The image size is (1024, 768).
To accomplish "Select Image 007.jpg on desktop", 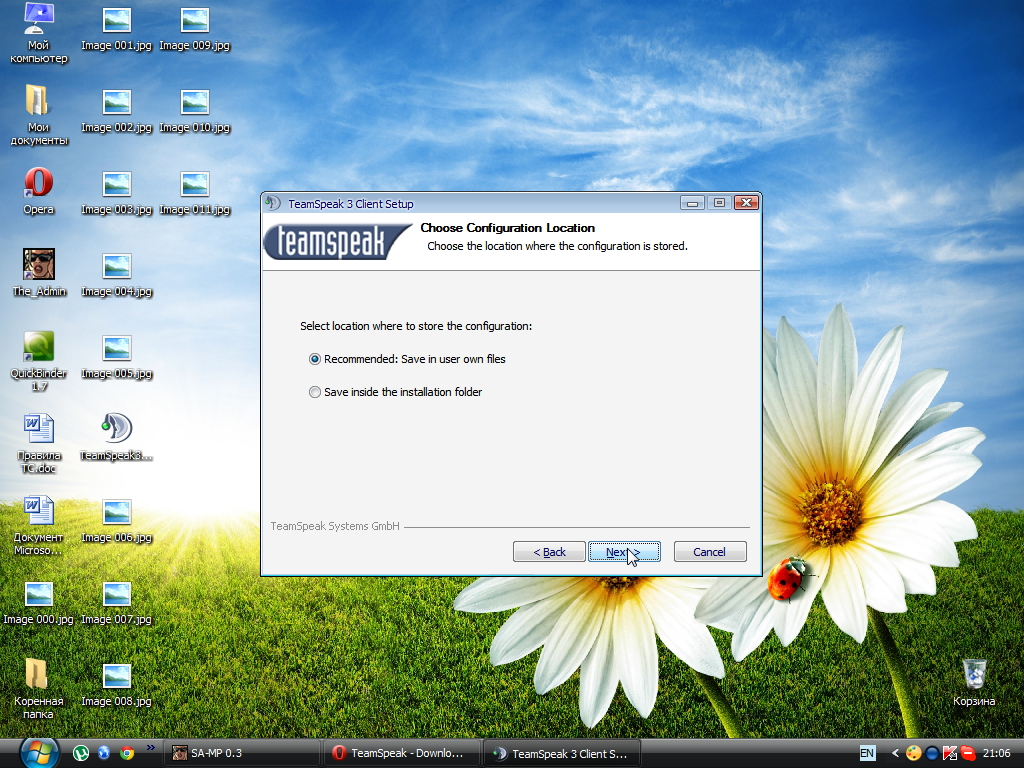I will tap(116, 602).
